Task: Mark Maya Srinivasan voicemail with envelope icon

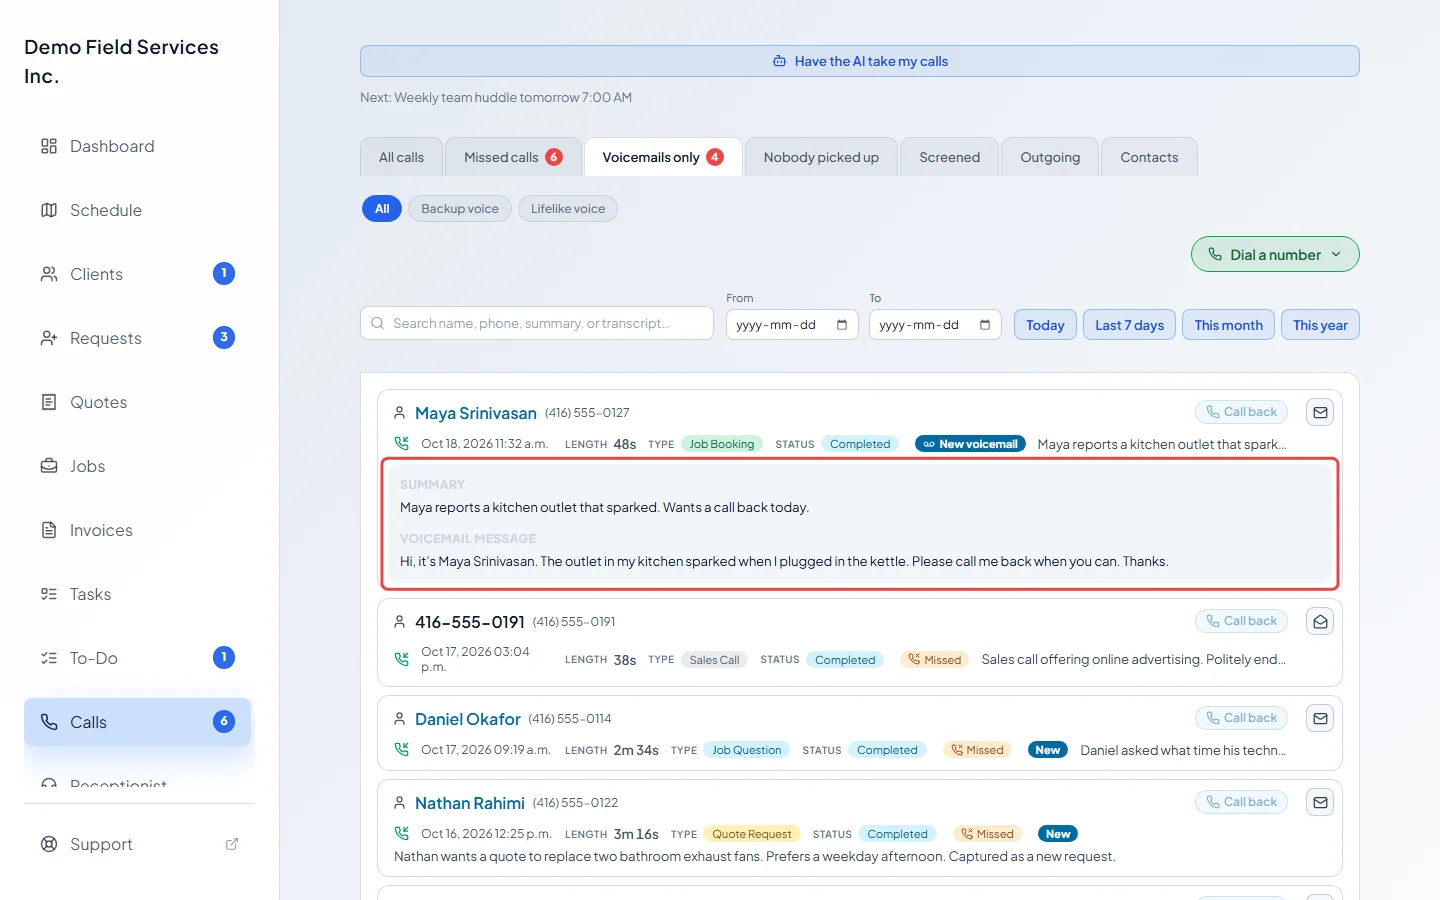Action: 1320,412
